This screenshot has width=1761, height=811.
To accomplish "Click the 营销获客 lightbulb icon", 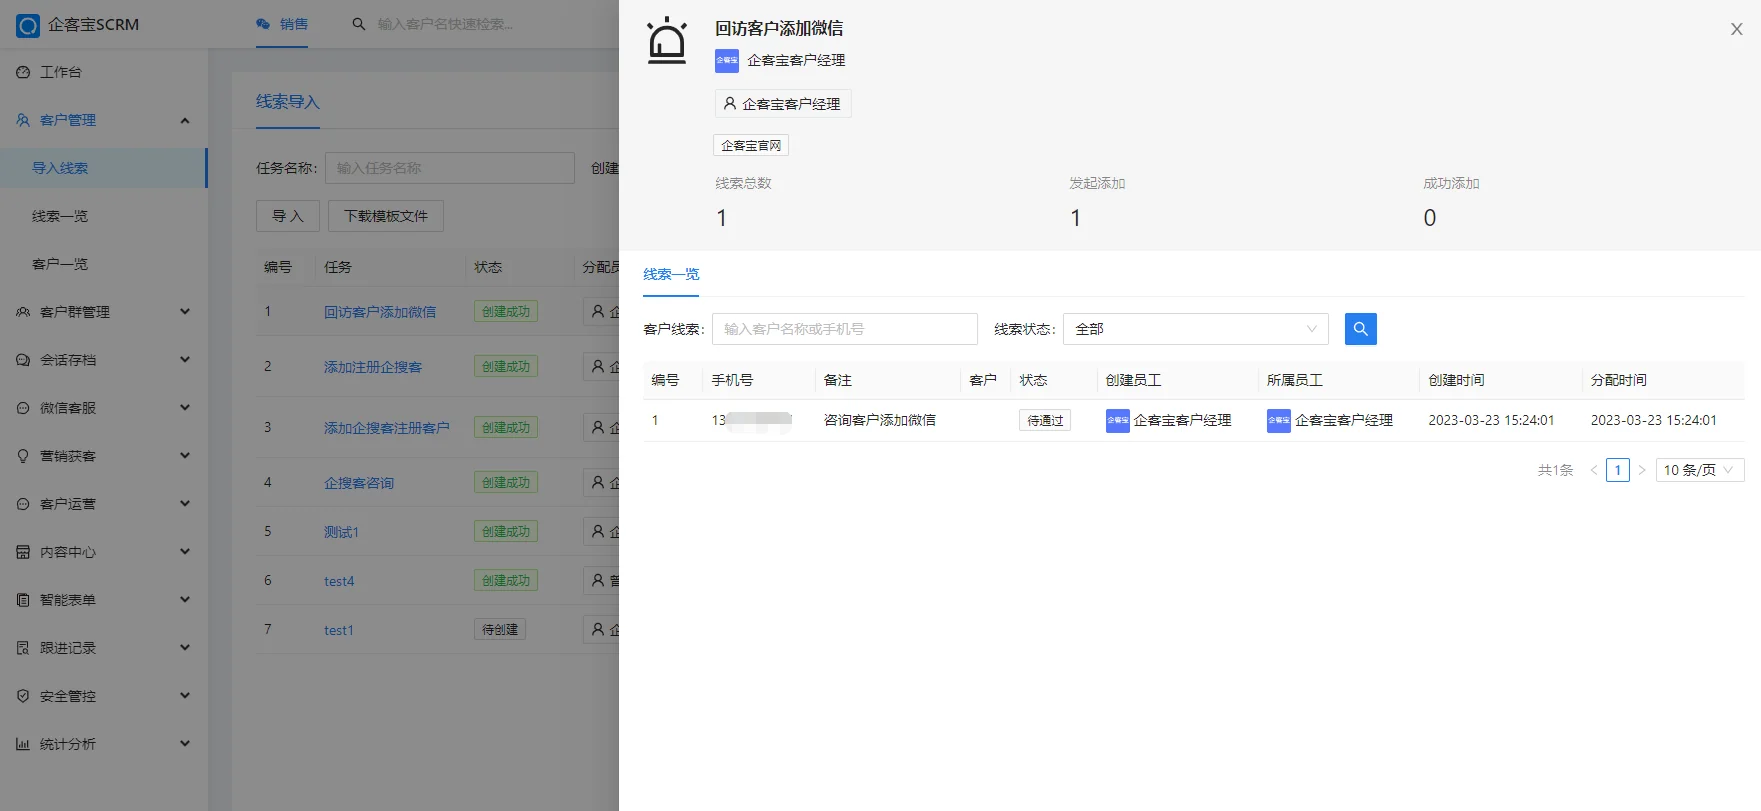I will (23, 456).
